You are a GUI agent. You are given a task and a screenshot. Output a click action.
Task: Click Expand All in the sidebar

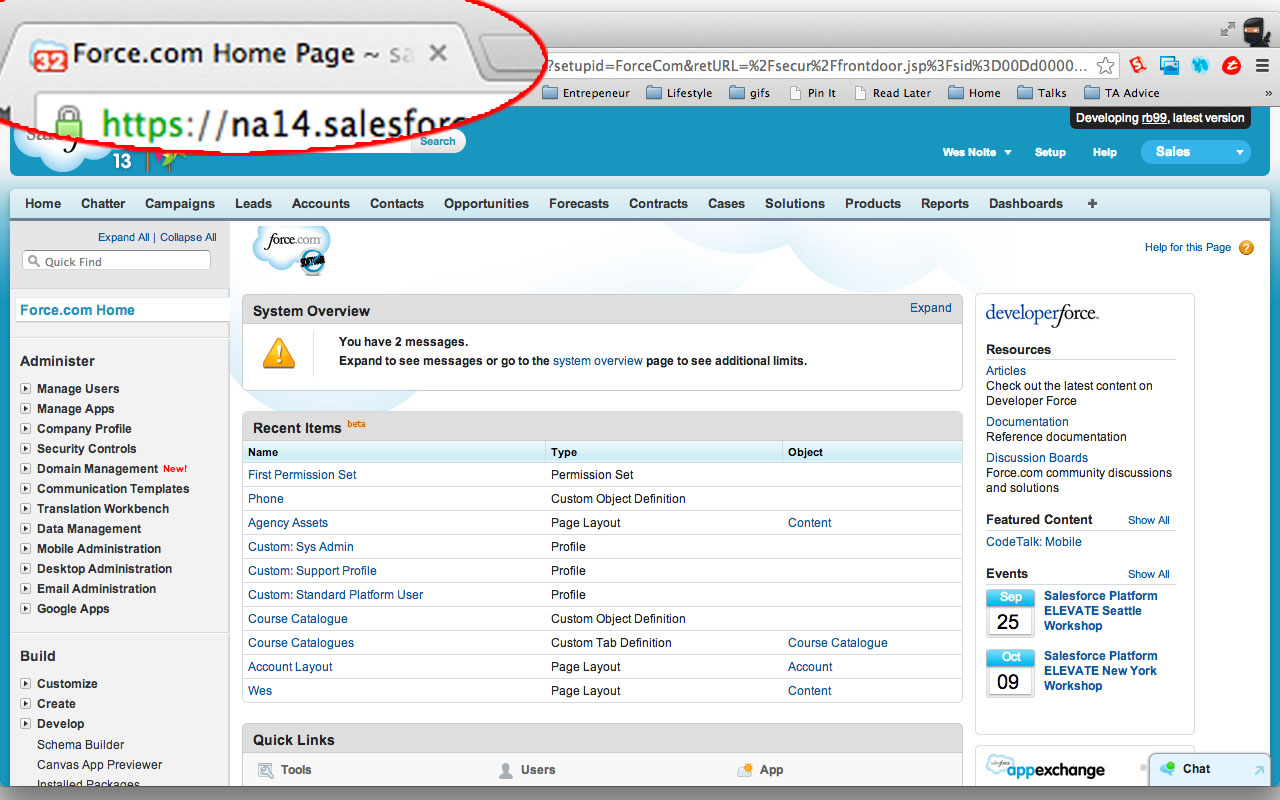point(124,237)
